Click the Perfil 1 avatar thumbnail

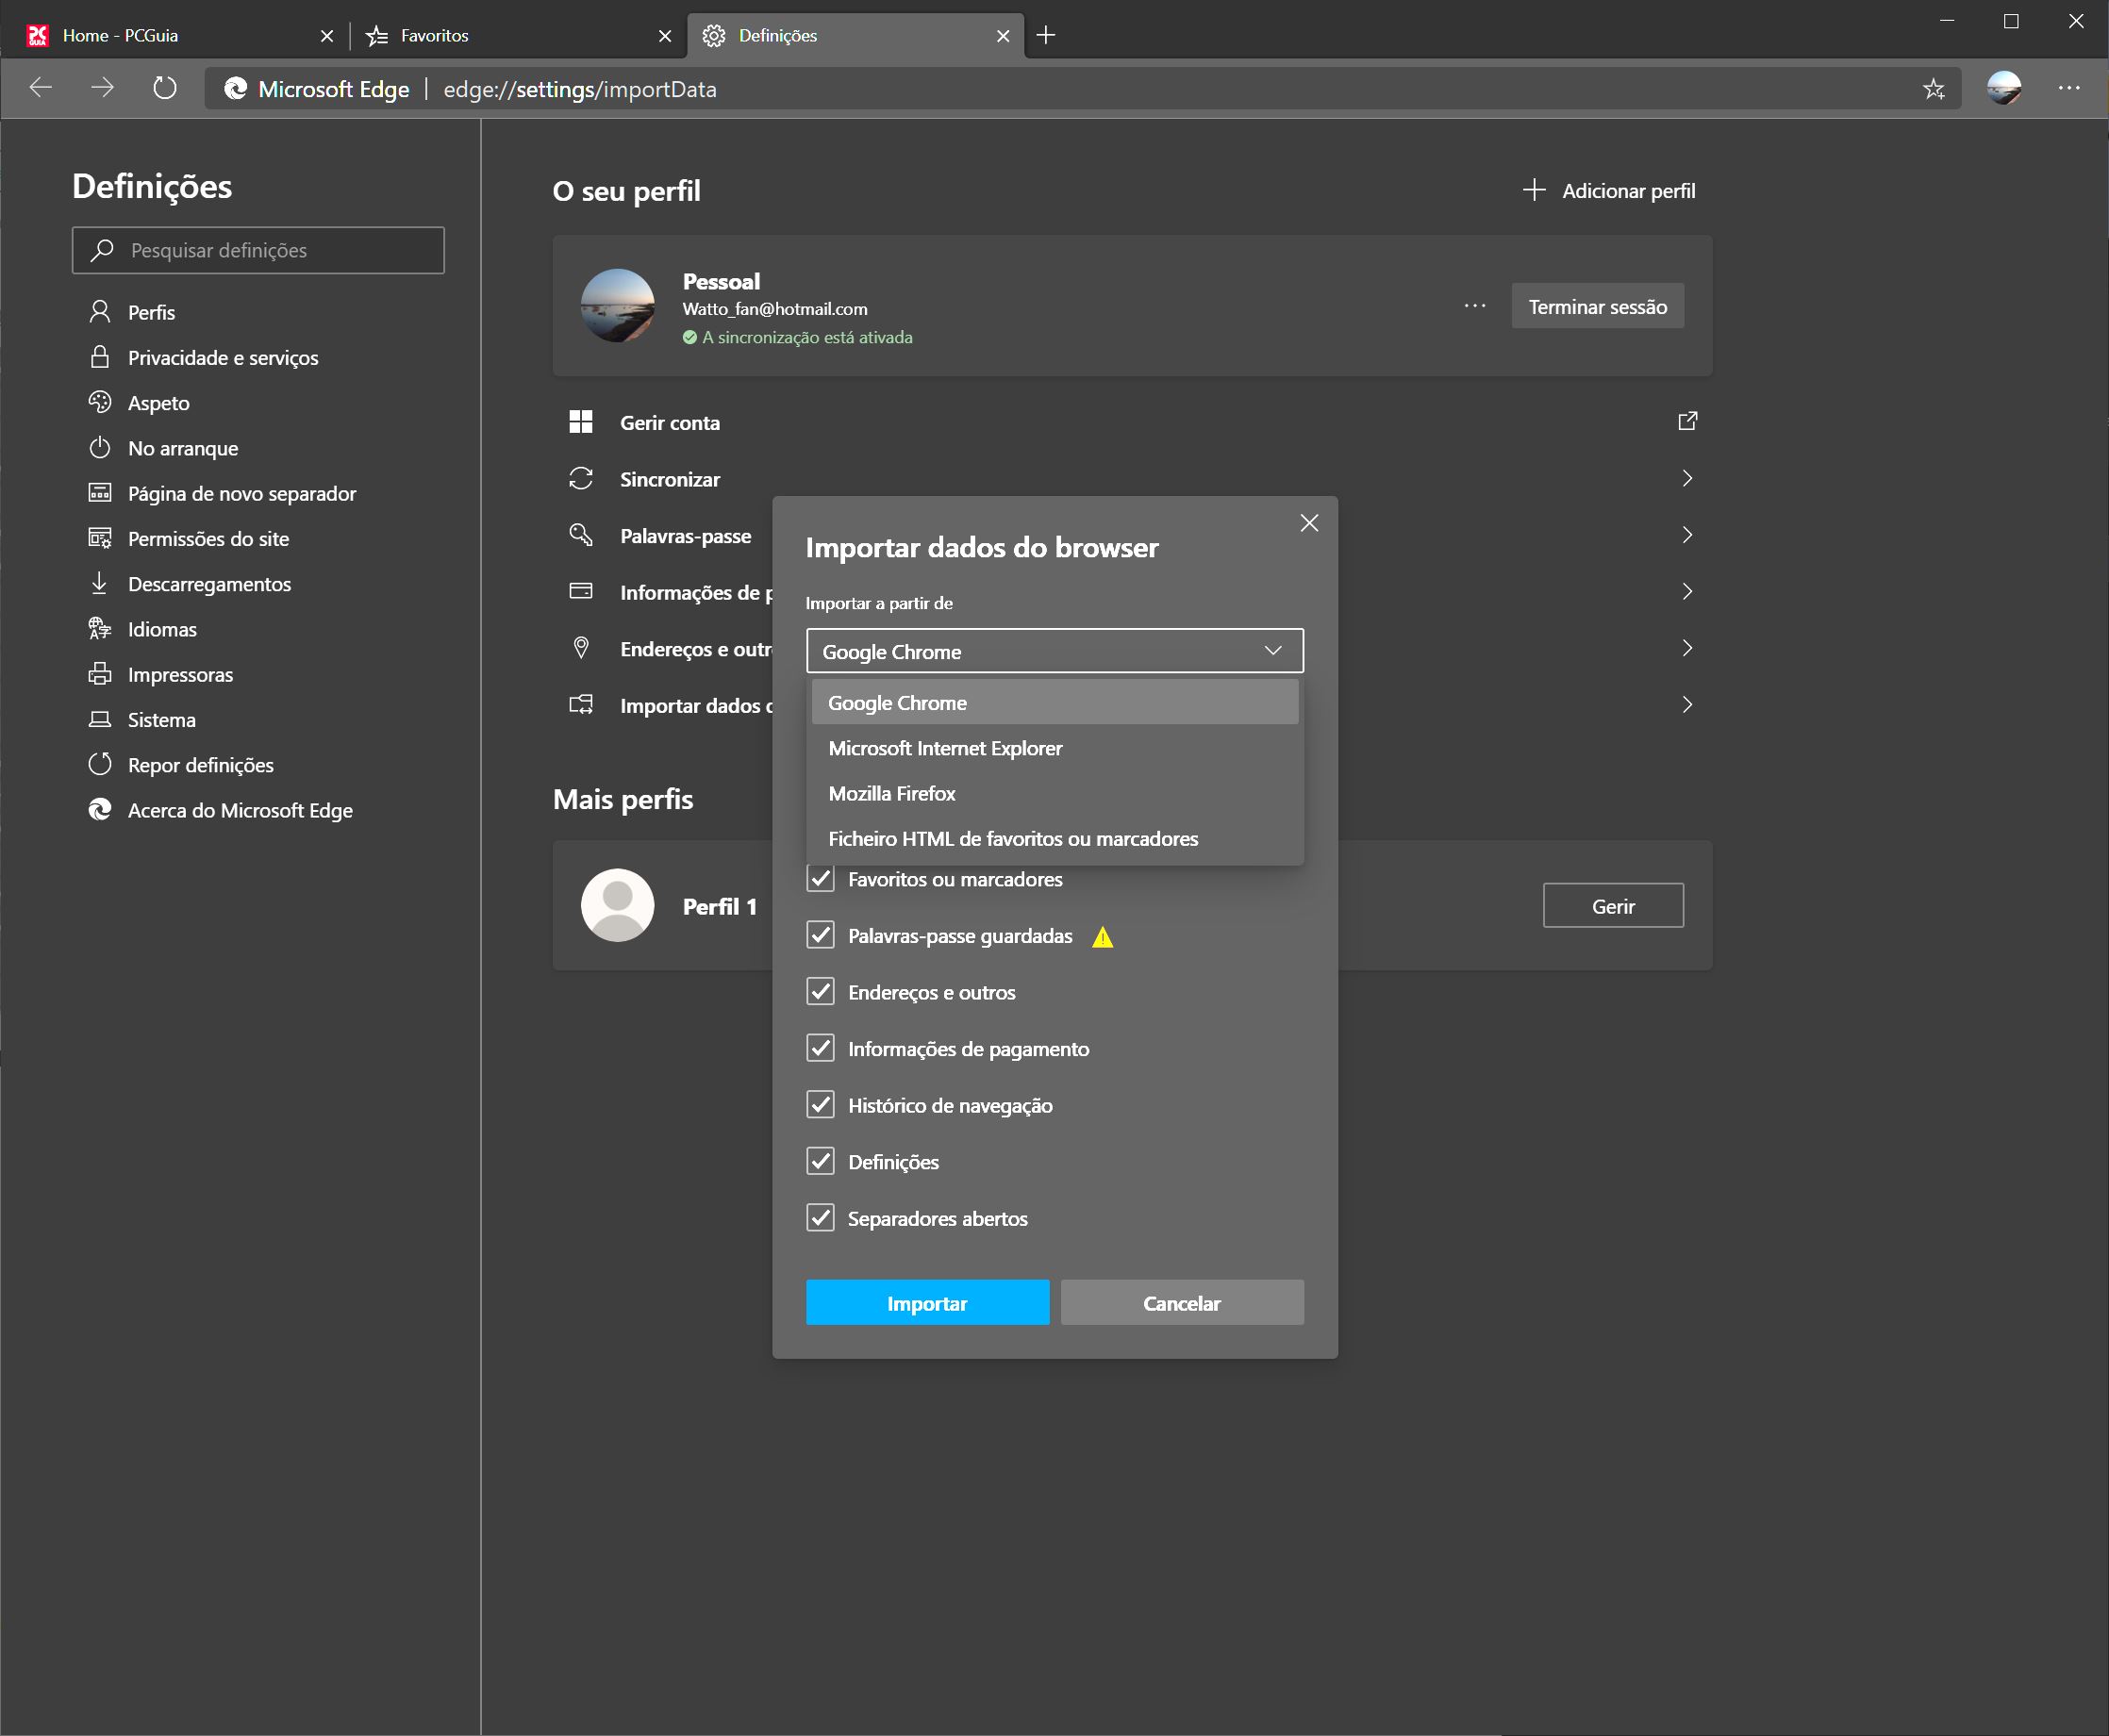(617, 905)
